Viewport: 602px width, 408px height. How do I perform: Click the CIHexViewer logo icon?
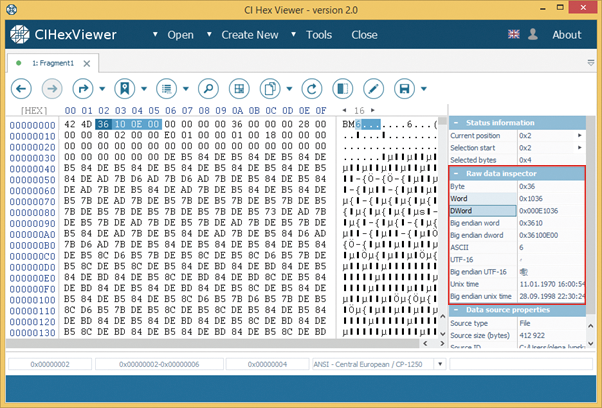(20, 35)
